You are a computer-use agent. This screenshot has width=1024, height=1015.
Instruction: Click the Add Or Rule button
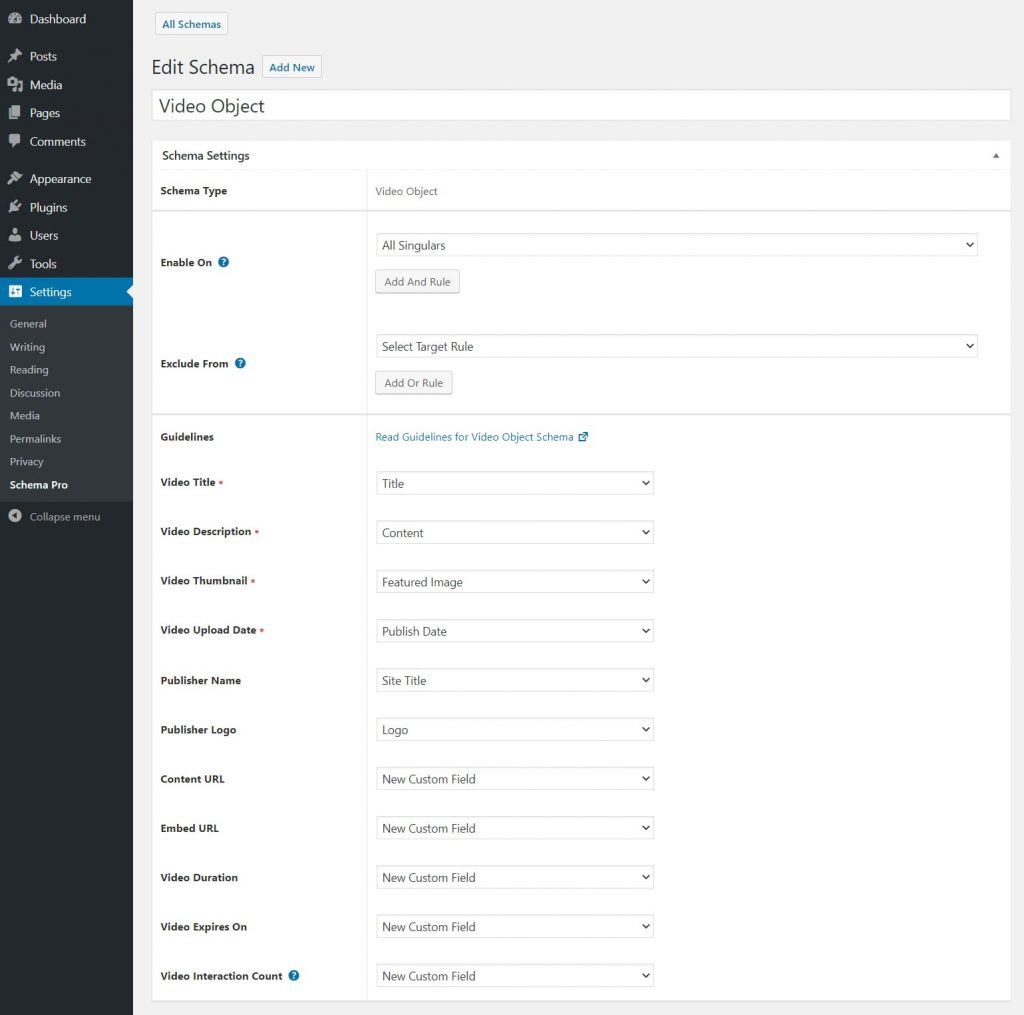(413, 383)
